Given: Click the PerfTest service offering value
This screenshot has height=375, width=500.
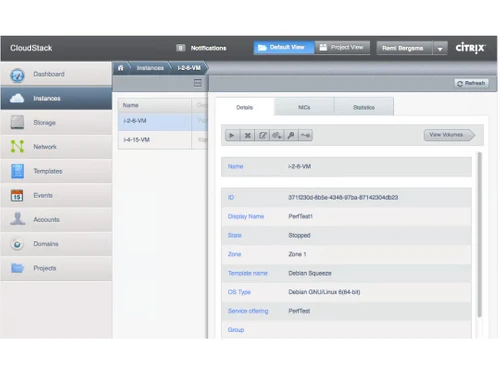Looking at the screenshot, I should click(x=299, y=311).
